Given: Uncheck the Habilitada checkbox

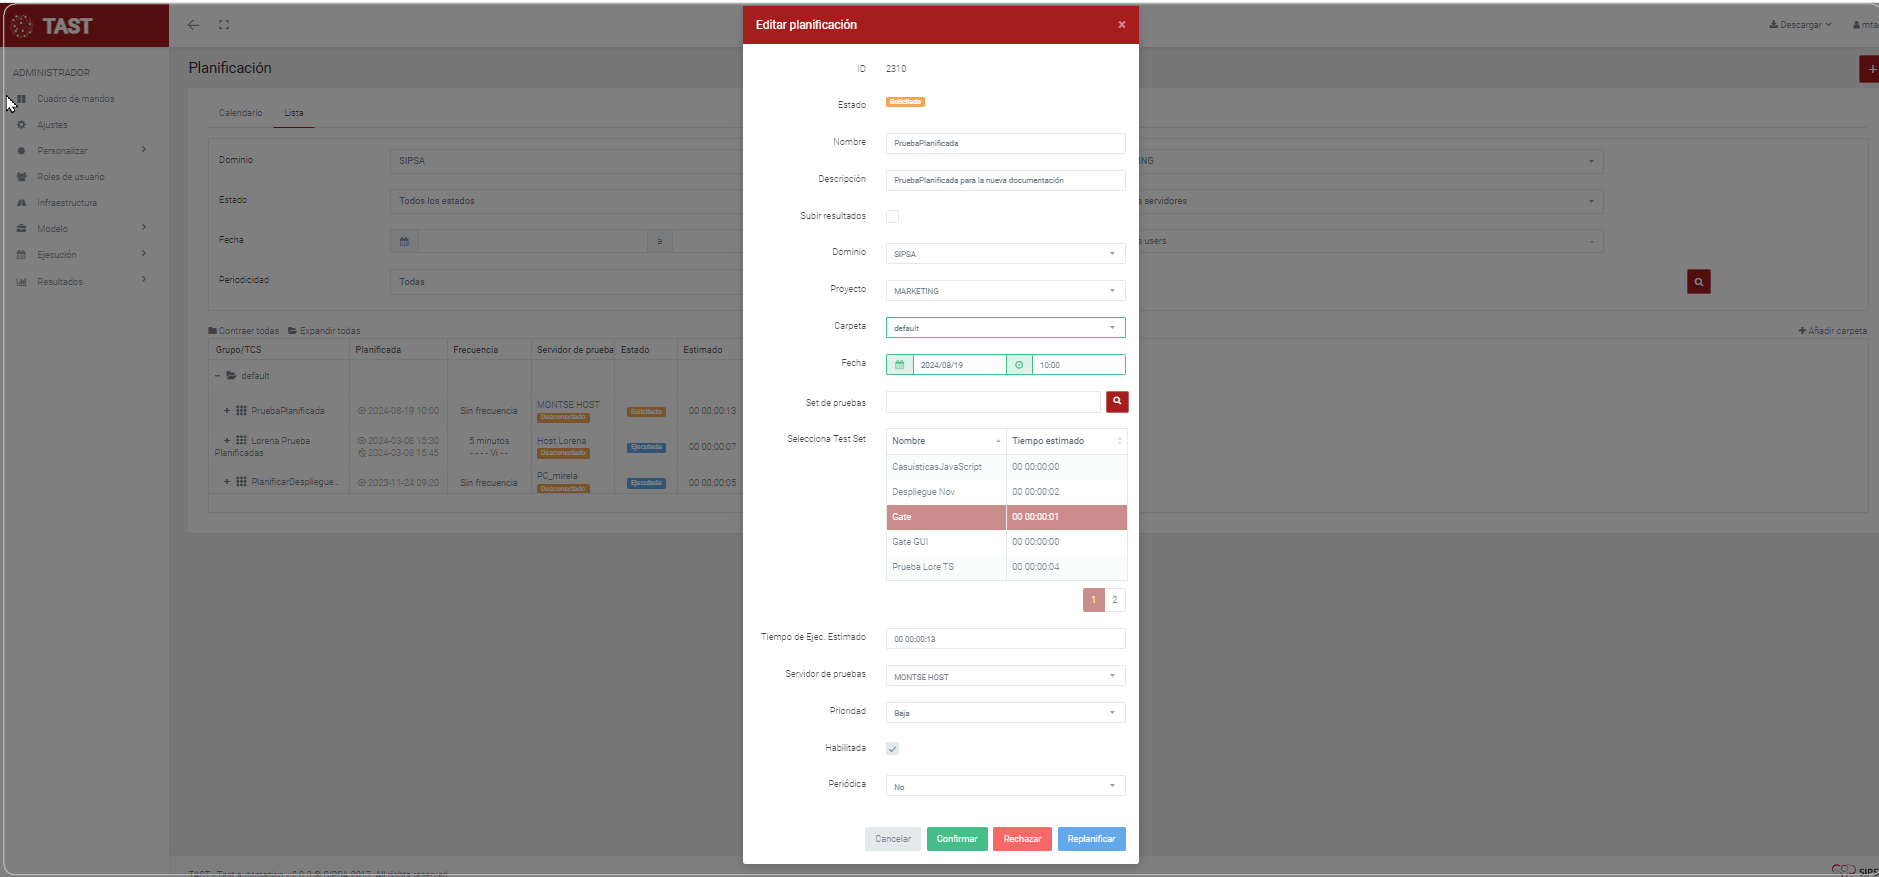Looking at the screenshot, I should 892,749.
